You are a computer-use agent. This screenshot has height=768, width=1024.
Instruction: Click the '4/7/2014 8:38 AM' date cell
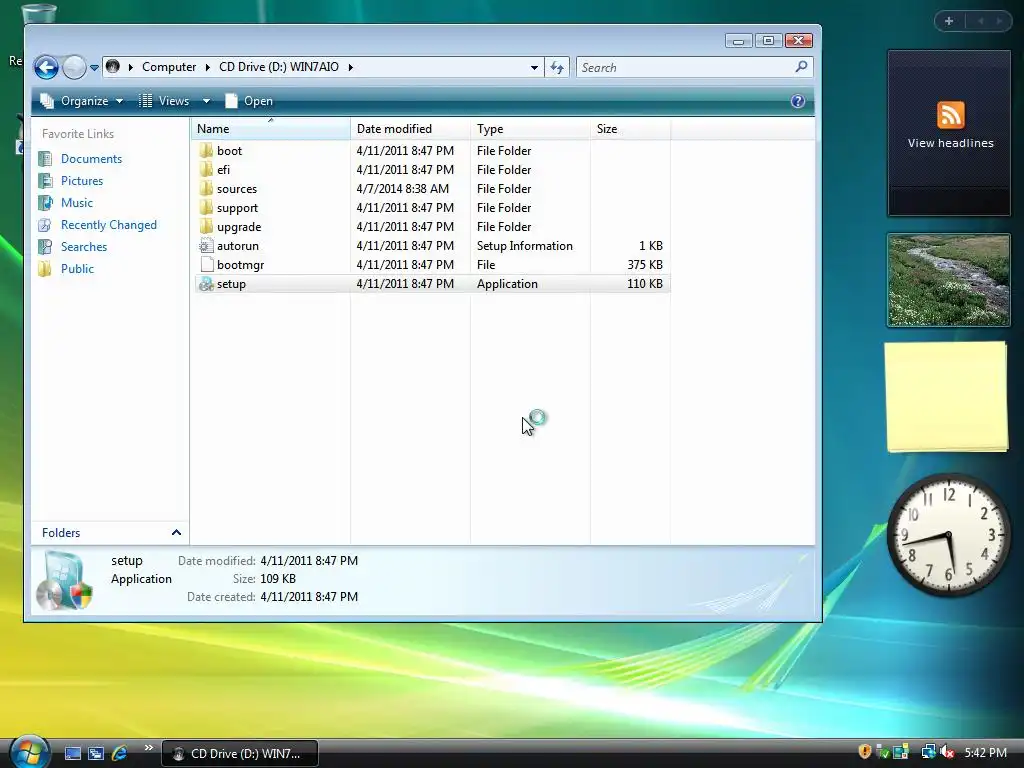click(x=402, y=189)
